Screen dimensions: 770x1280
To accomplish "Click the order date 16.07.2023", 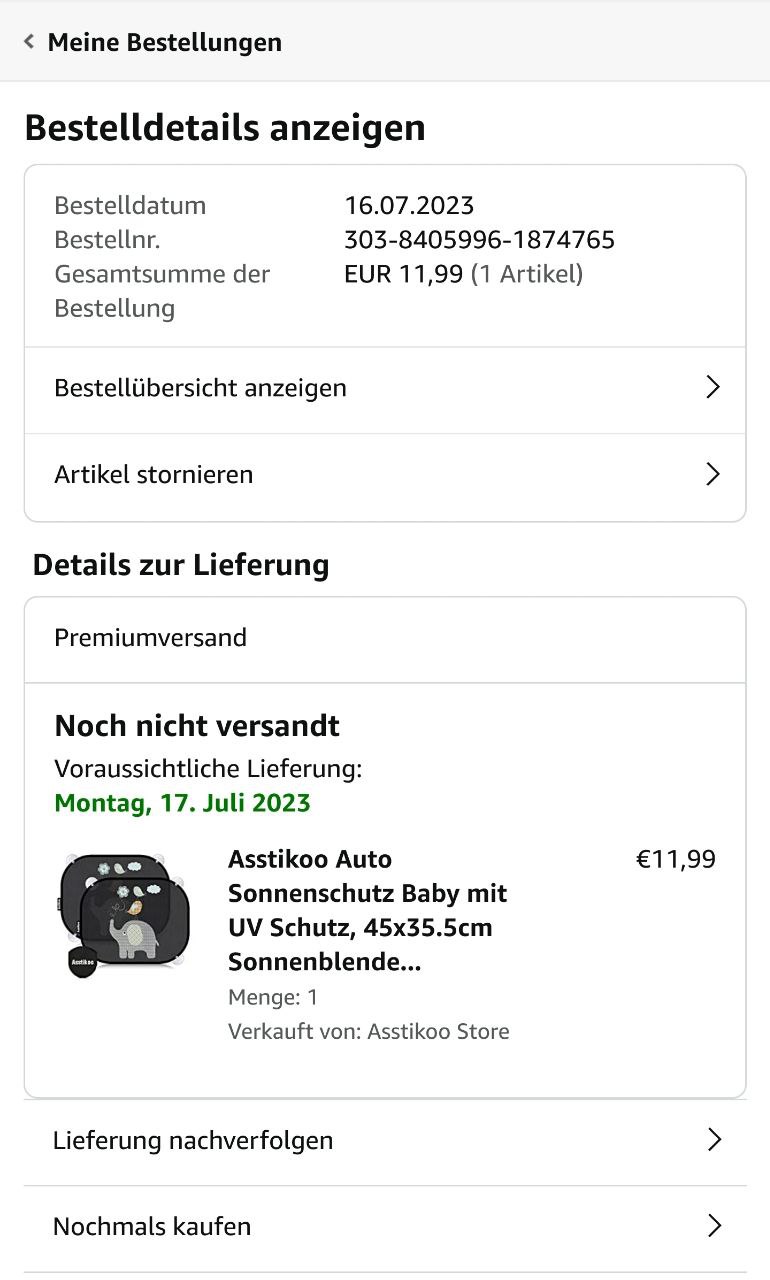I will 409,206.
